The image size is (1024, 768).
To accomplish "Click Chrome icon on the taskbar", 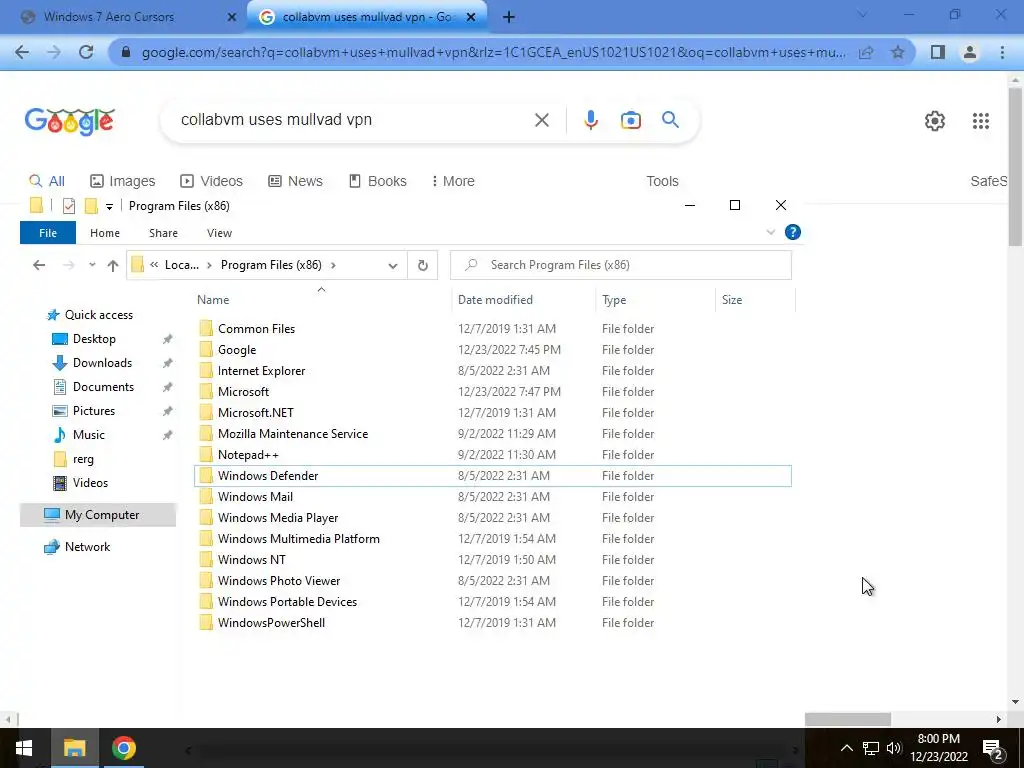I will pyautogui.click(x=123, y=748).
